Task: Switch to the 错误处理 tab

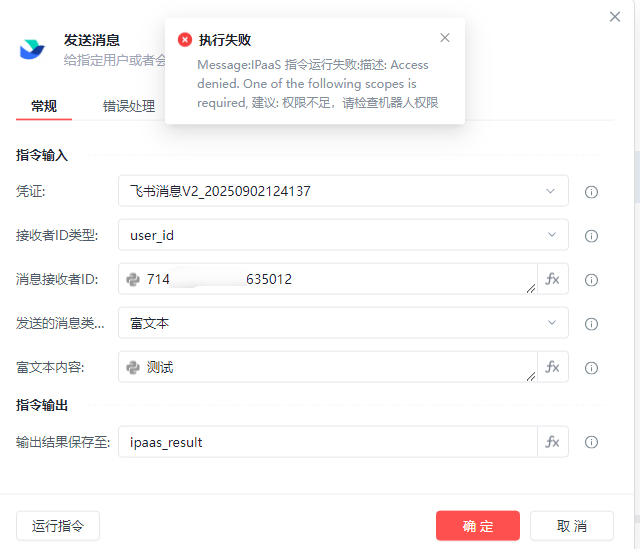Action: 129,106
